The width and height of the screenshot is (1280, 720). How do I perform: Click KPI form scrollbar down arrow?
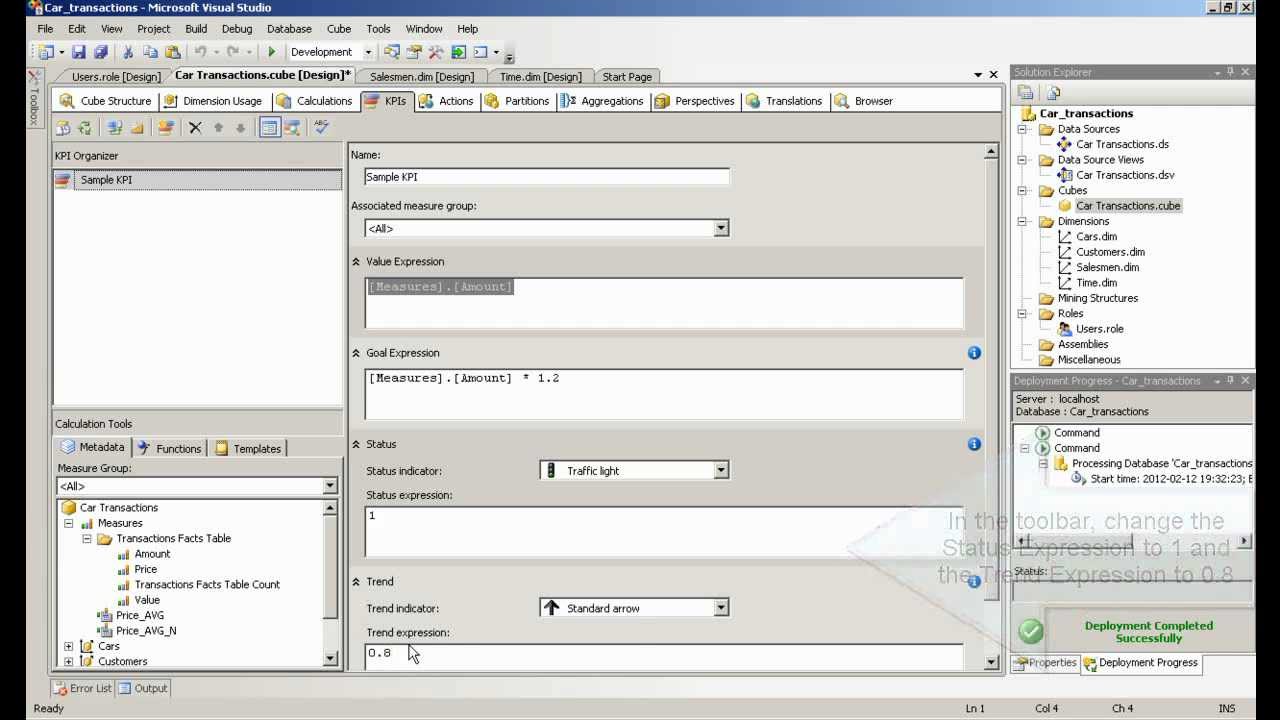click(991, 662)
